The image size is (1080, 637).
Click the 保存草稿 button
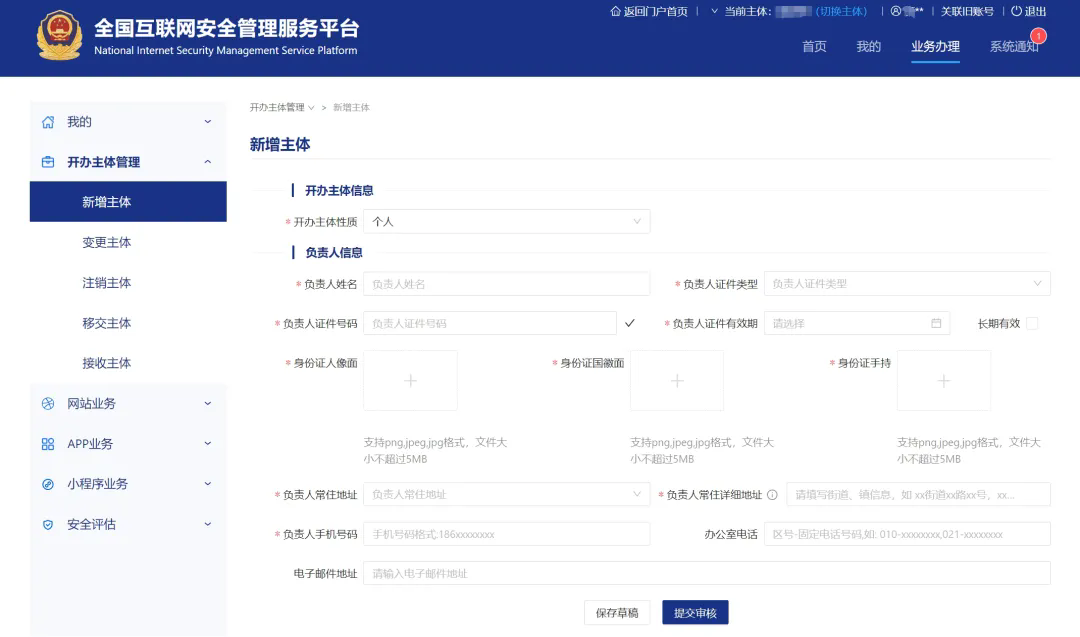point(617,612)
